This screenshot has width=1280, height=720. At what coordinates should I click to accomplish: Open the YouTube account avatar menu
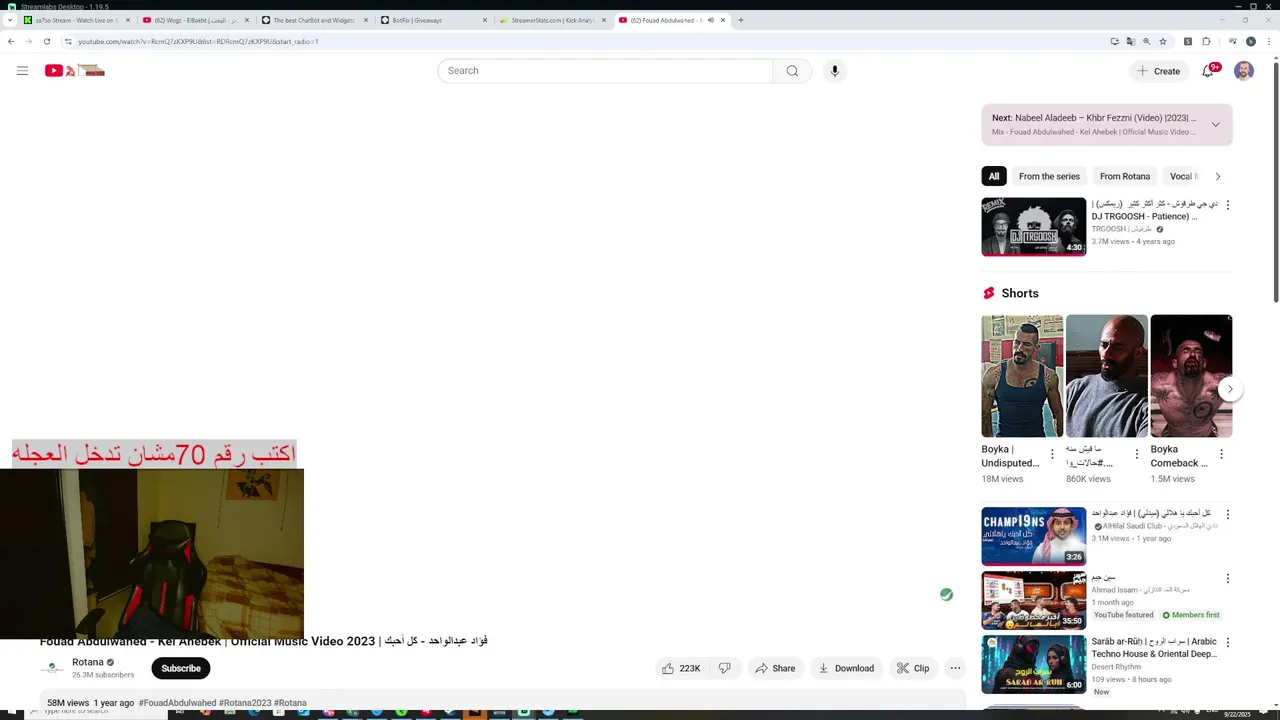click(1244, 71)
